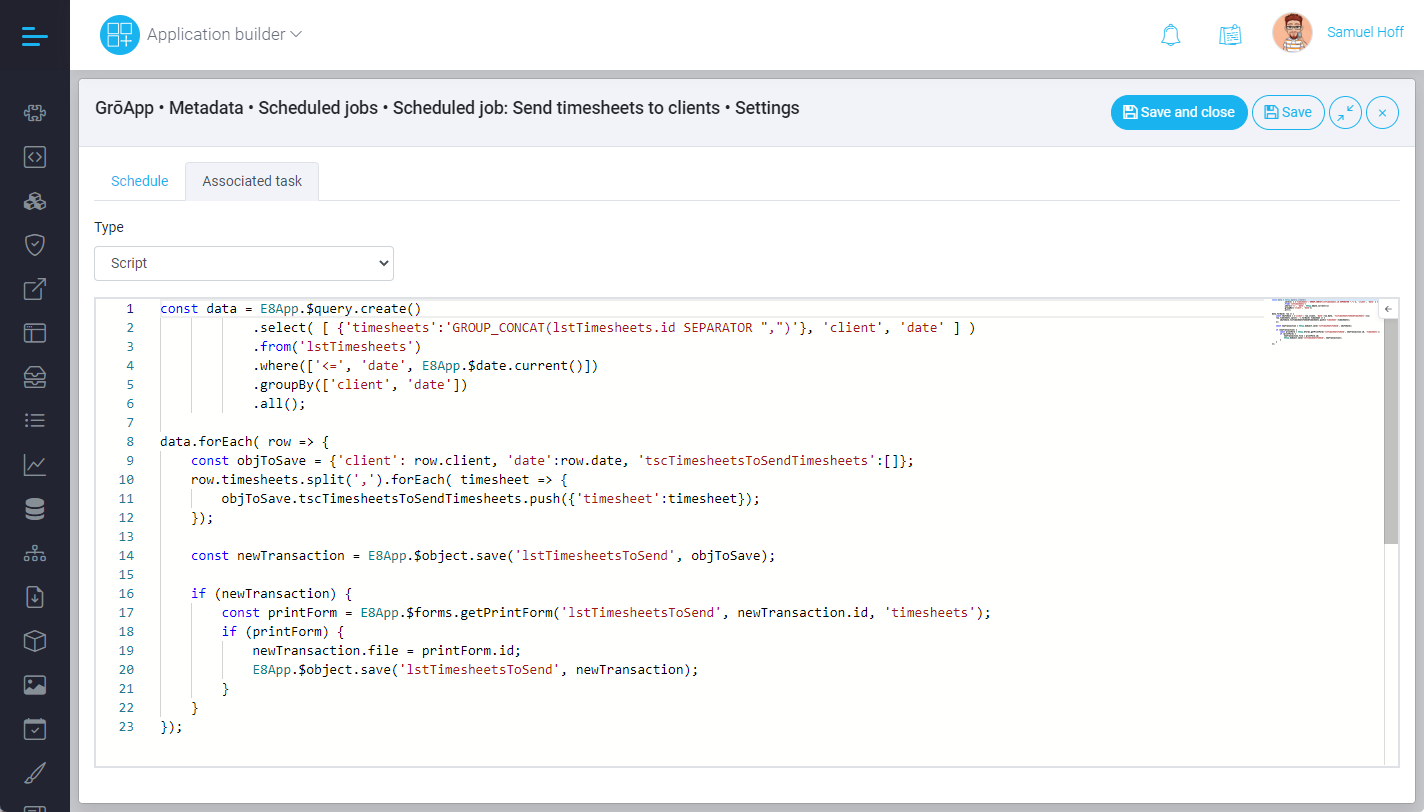The width and height of the screenshot is (1424, 812).
Task: Select the Associated task tab
Action: pyautogui.click(x=252, y=181)
